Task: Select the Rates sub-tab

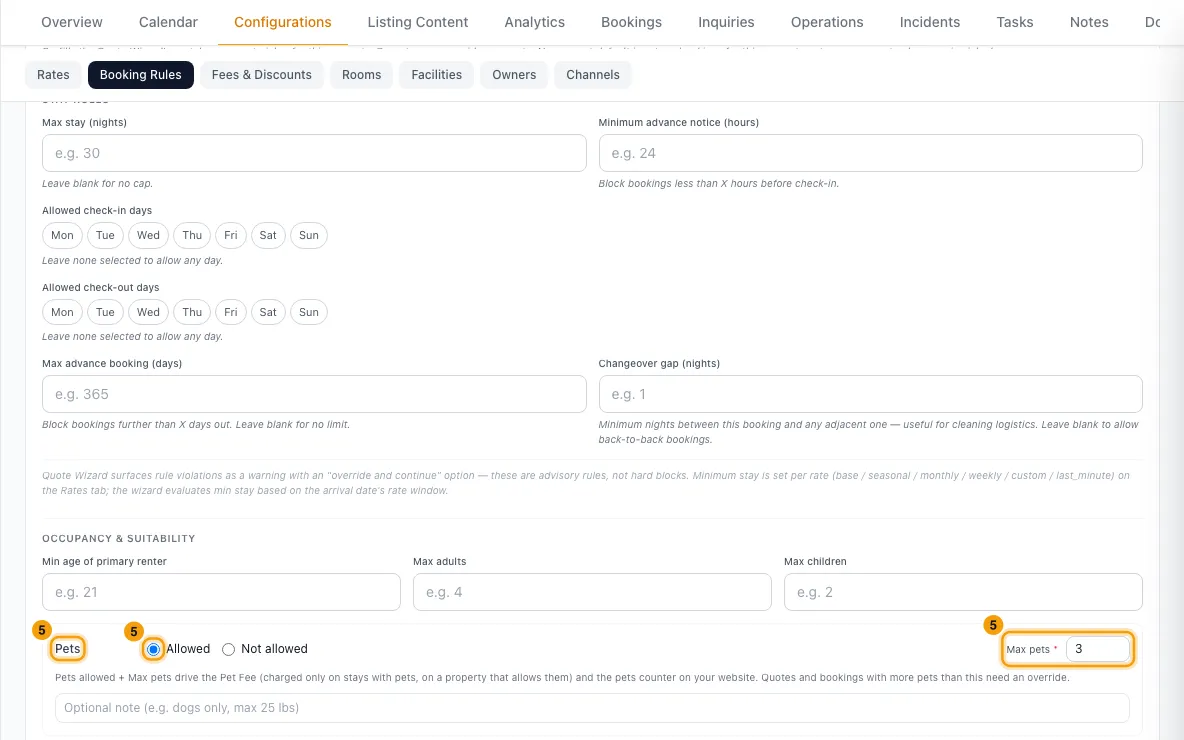Action: 53,75
